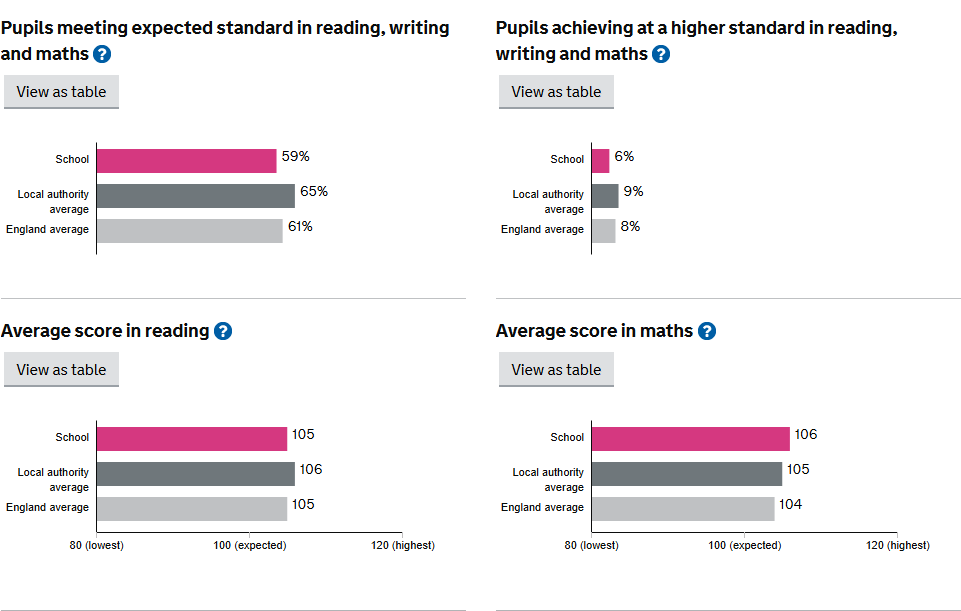Click England average bar showing 8%
The width and height of the screenshot is (961, 611).
tap(603, 231)
